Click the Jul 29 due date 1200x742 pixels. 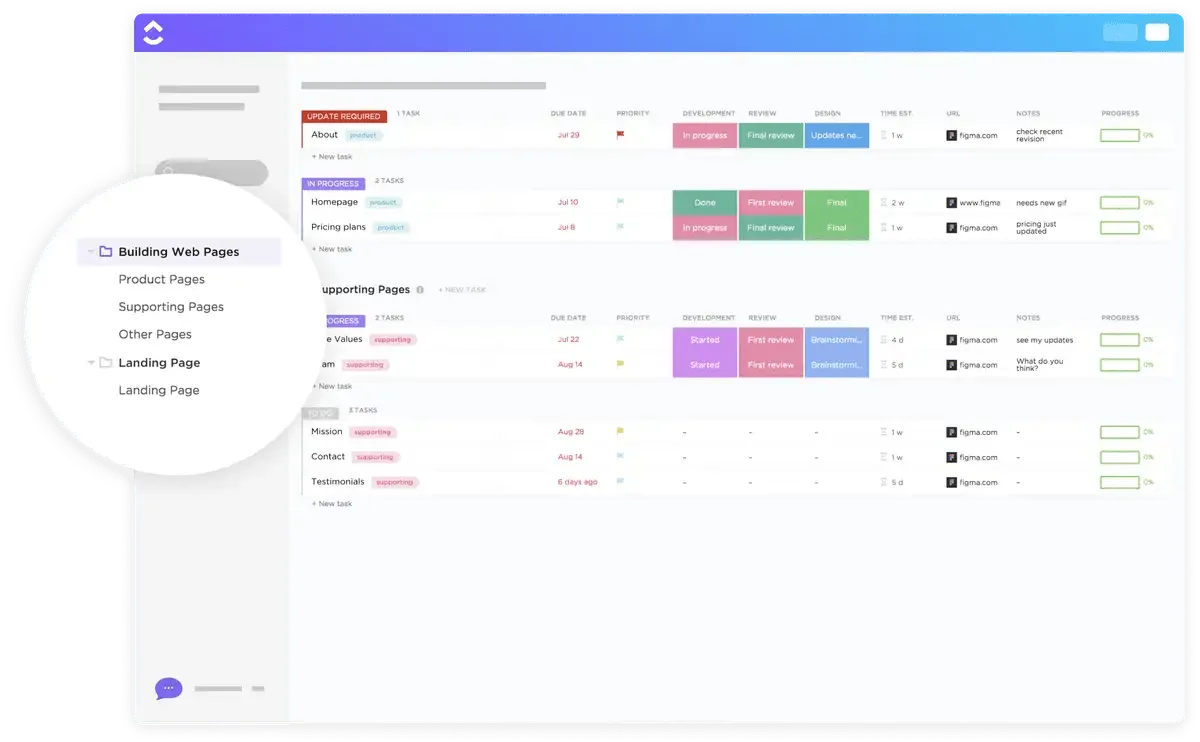click(568, 135)
